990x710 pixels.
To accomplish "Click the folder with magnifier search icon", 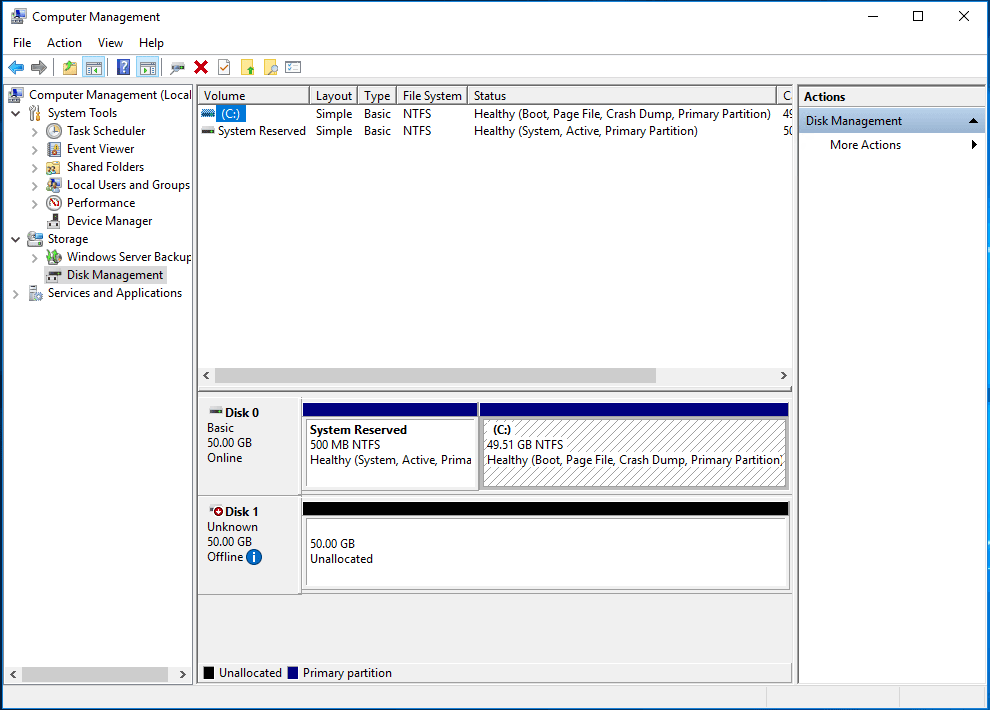I will pos(271,68).
